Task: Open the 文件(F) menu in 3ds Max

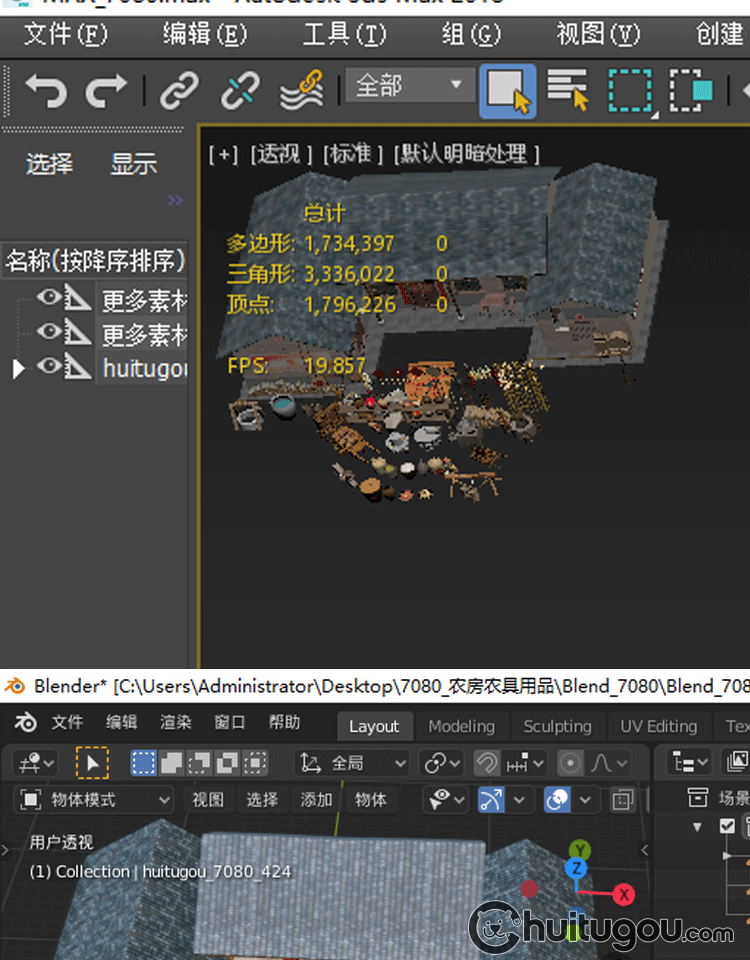Action: [66, 34]
